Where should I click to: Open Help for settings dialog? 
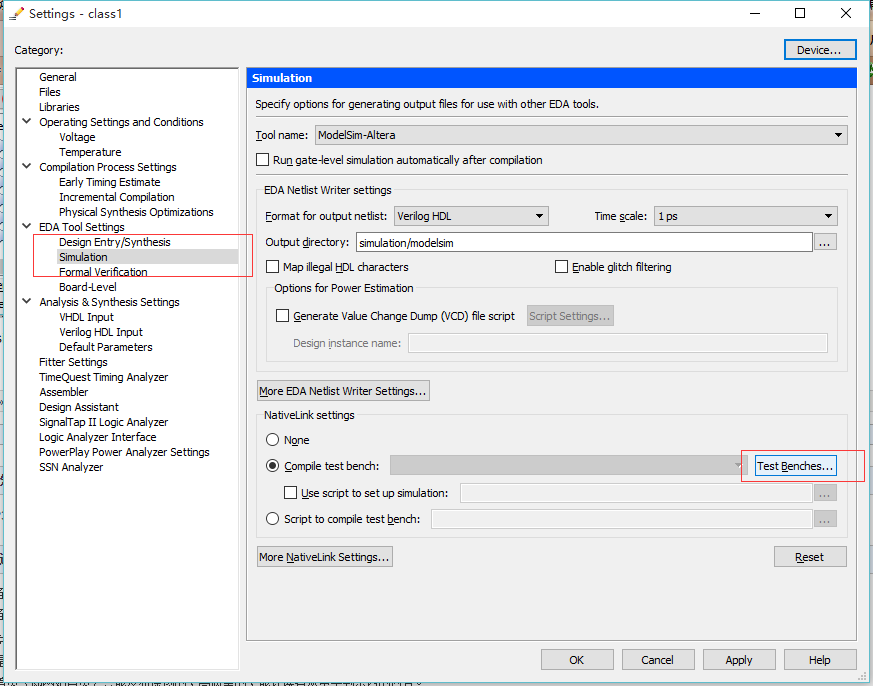pos(820,660)
